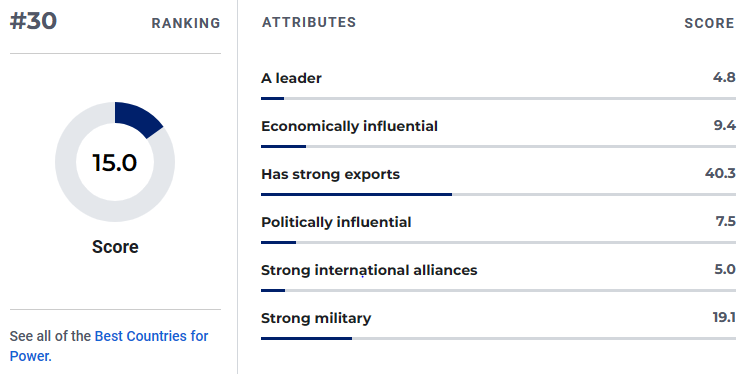
Task: Open the Best Countries for Power link
Action: tap(109, 346)
